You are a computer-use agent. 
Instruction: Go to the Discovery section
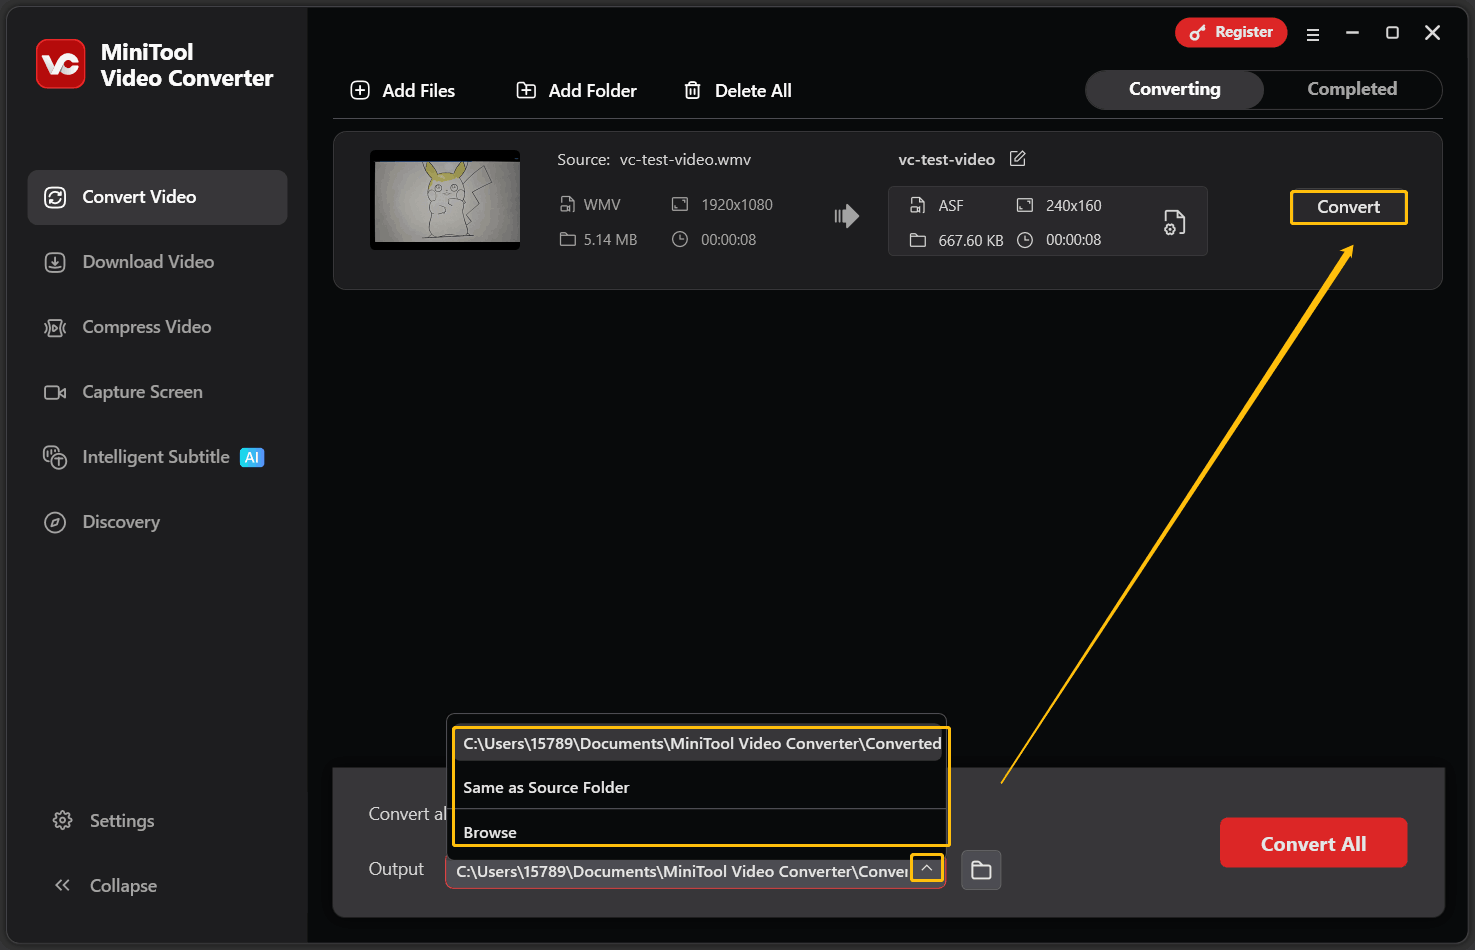pyautogui.click(x=120, y=522)
